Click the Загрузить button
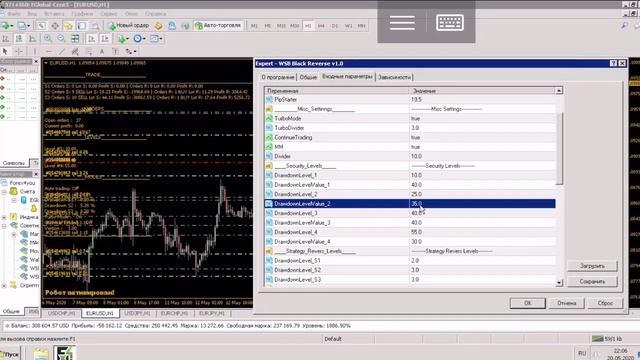 pyautogui.click(x=592, y=266)
